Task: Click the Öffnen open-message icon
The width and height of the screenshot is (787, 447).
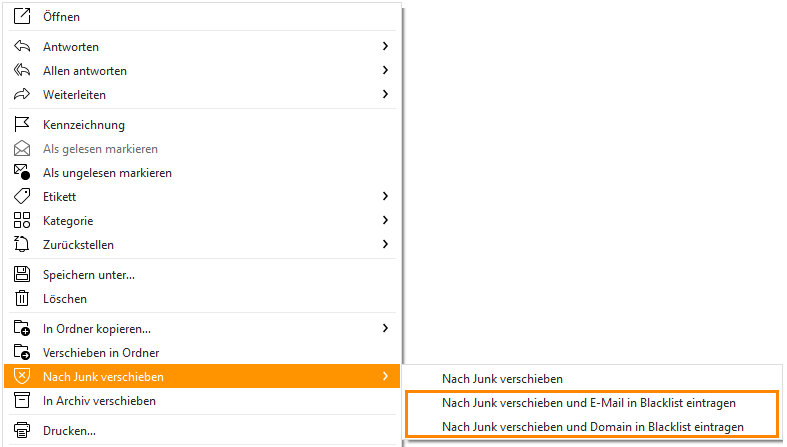Action: pyautogui.click(x=22, y=16)
